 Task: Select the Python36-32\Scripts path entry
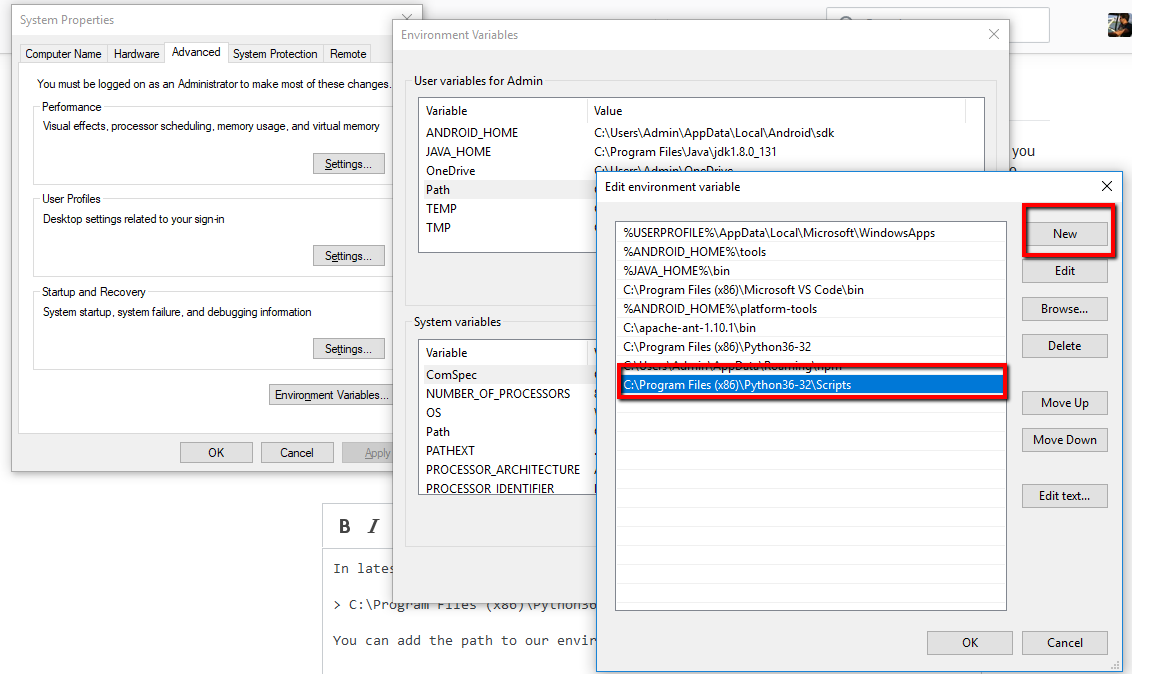point(811,385)
